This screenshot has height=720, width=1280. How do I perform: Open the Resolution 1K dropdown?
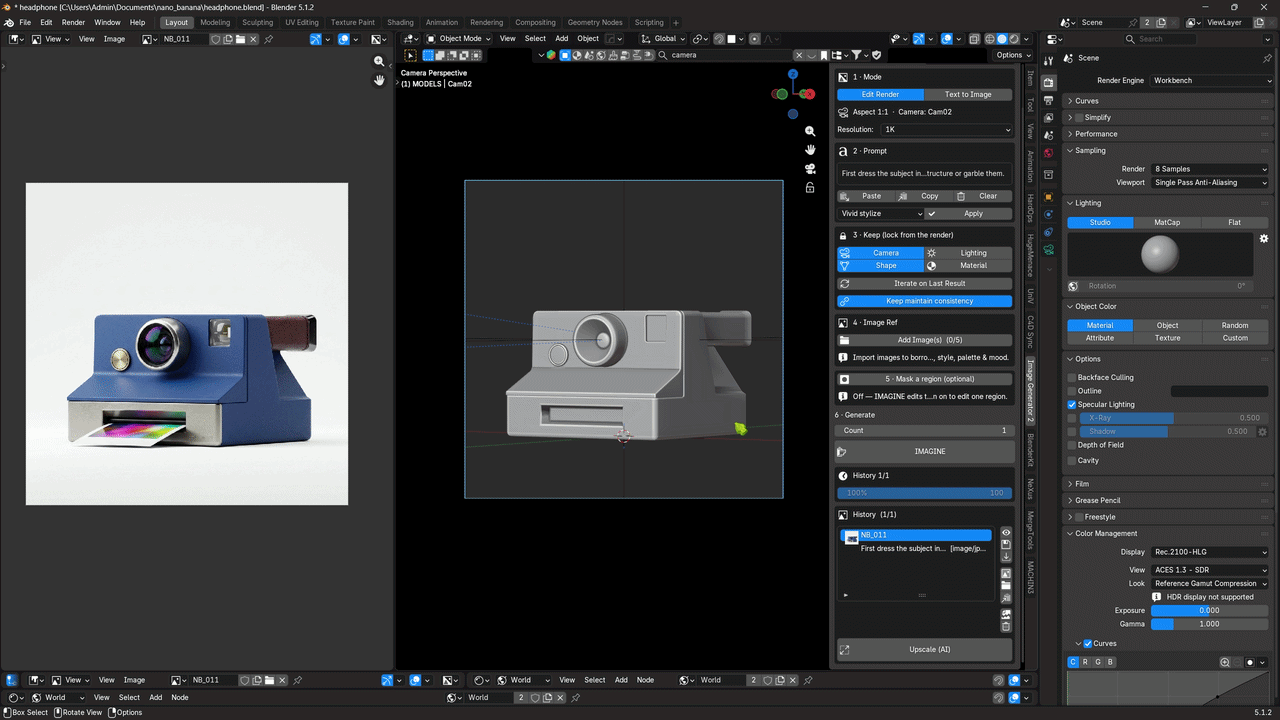pyautogui.click(x=946, y=130)
